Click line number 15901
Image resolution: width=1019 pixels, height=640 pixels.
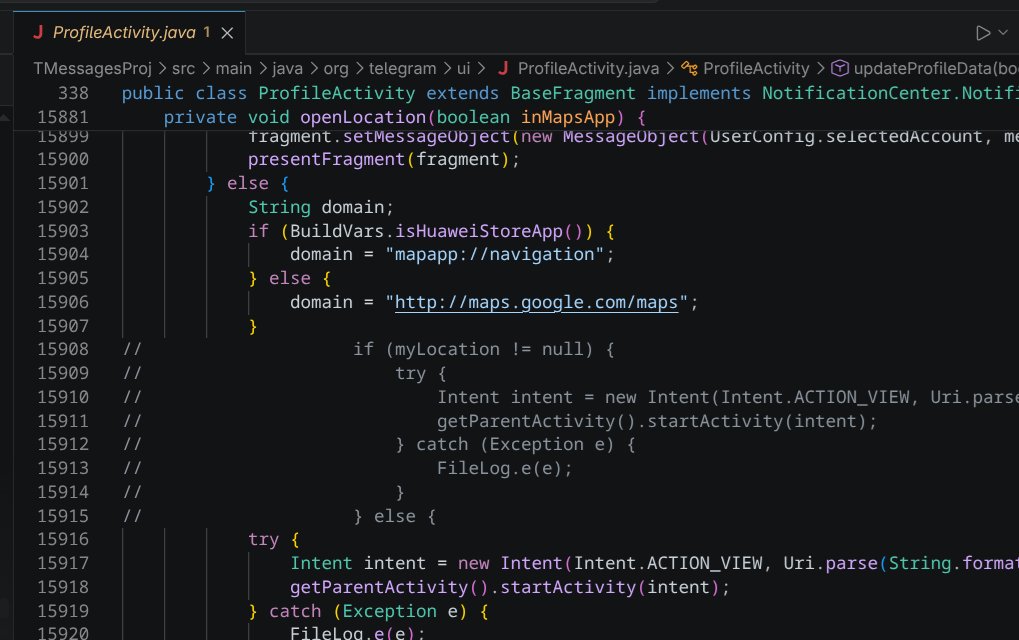click(63, 183)
